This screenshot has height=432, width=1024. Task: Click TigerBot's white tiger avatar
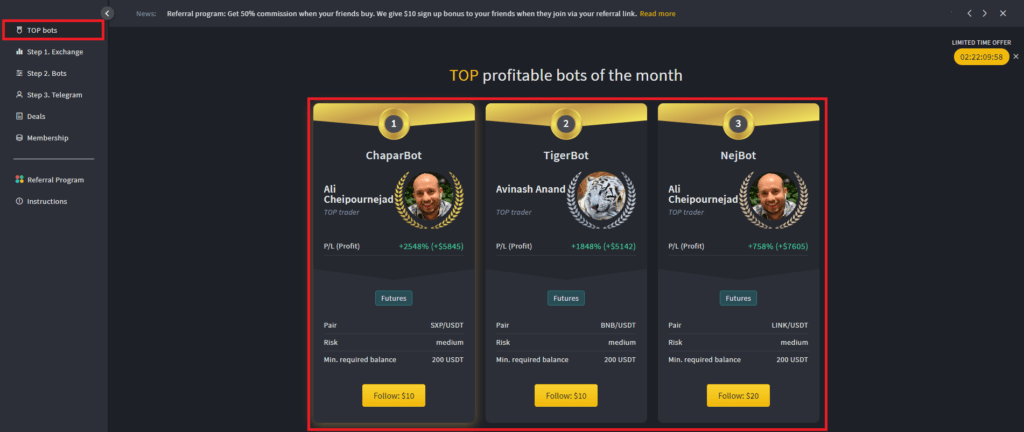coord(601,199)
